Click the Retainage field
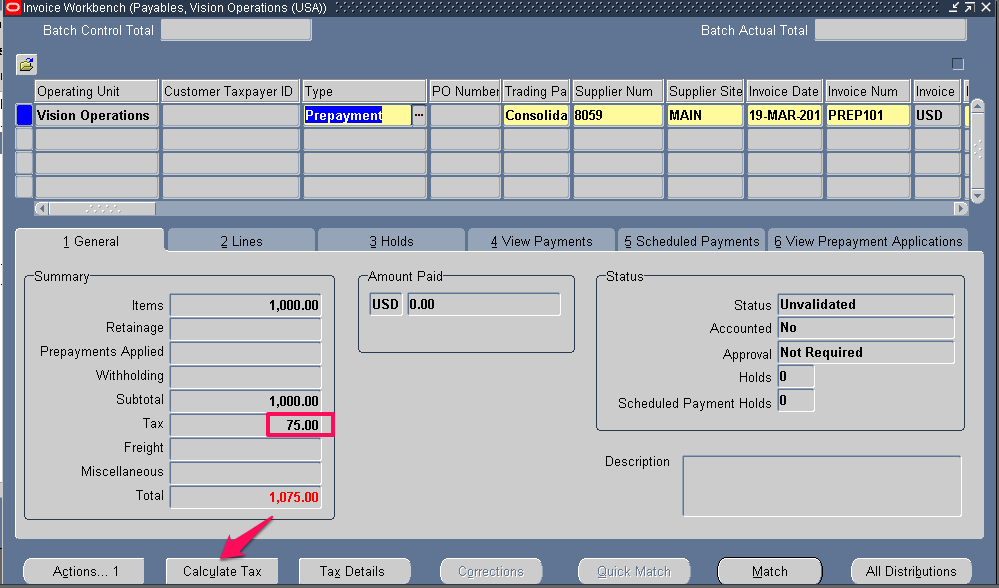 coord(245,329)
